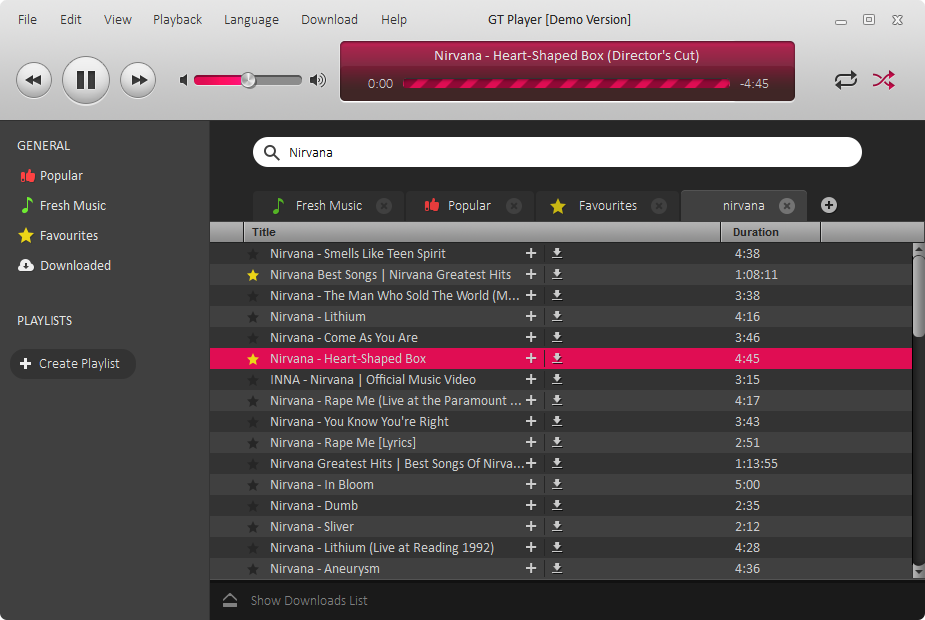Add Smells Like Teen Spirit to playlist
The image size is (925, 620).
point(531,253)
